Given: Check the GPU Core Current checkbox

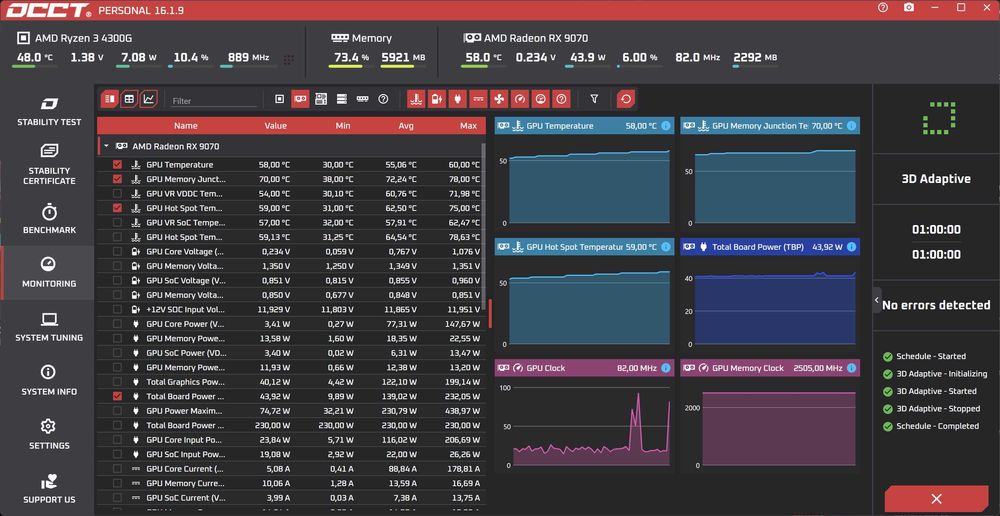Looking at the screenshot, I should click(117, 469).
